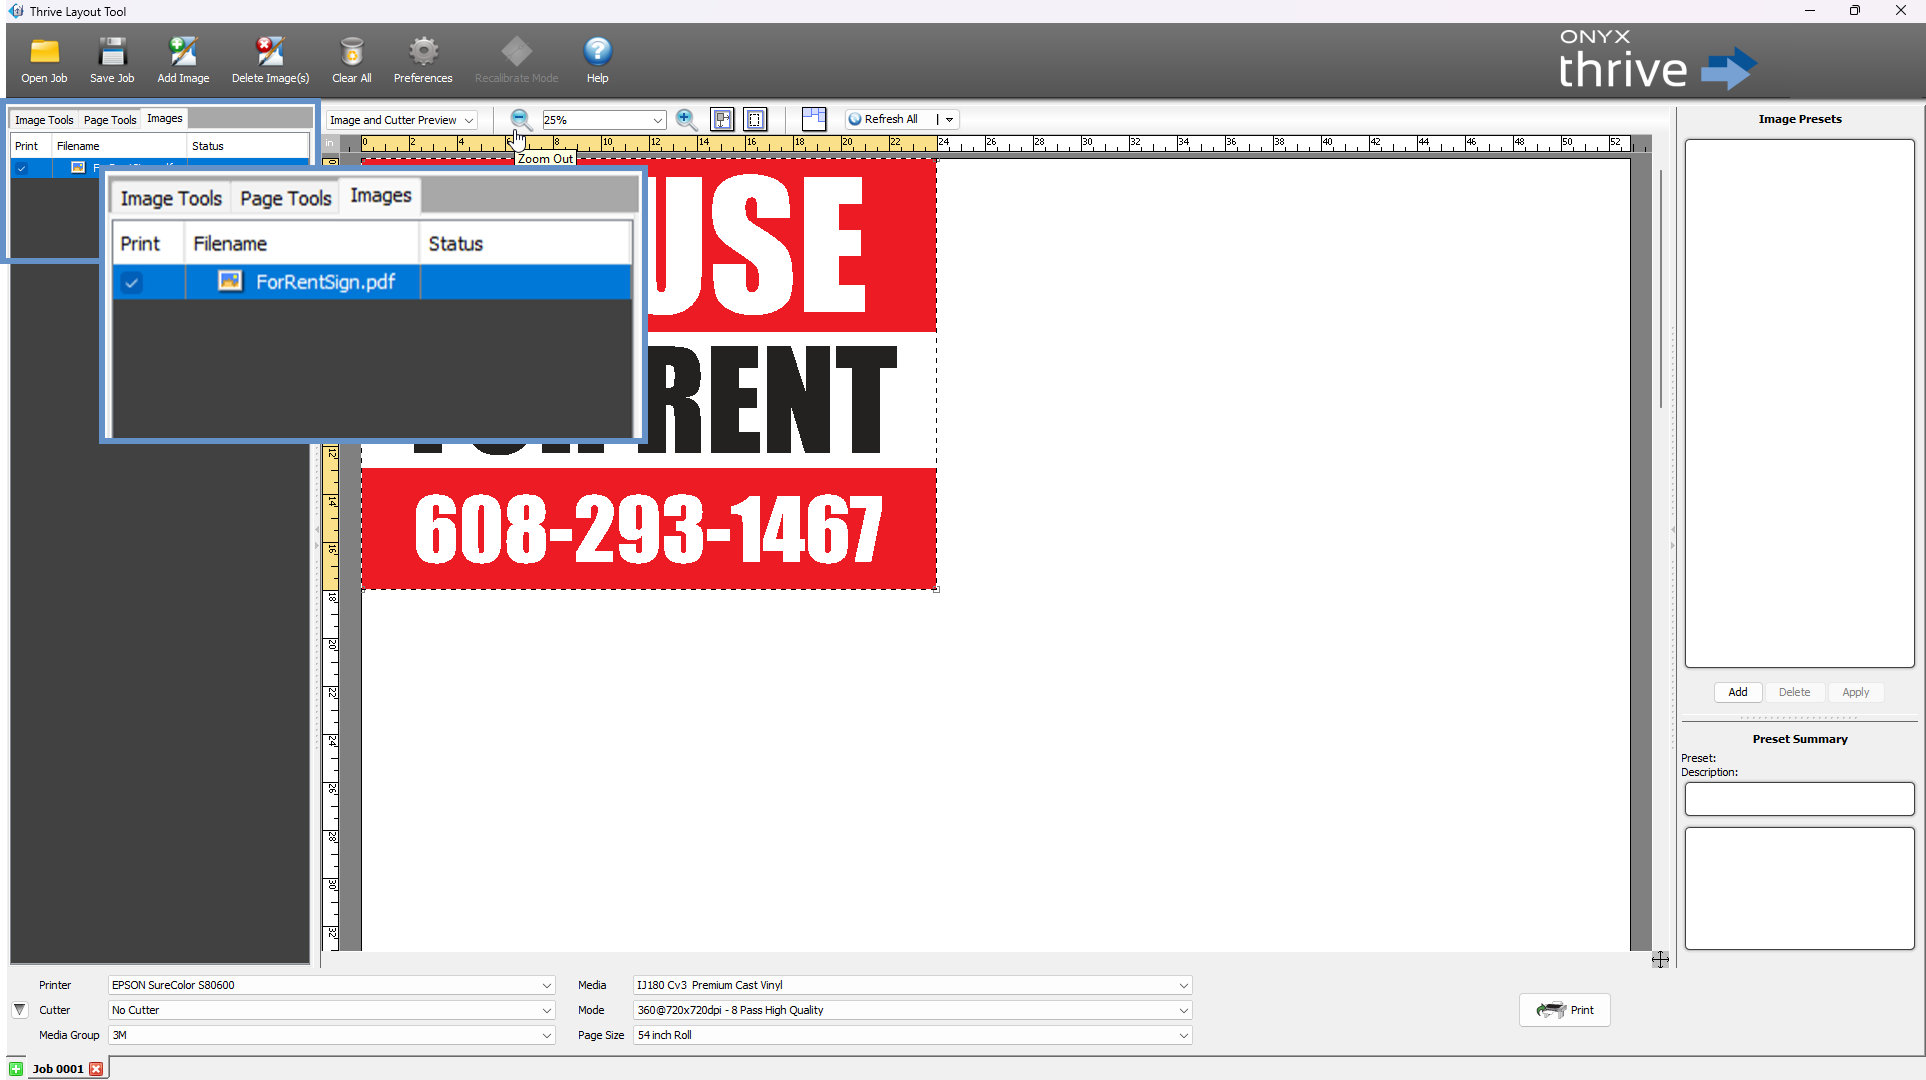Click the add new job tab plus icon
The height and width of the screenshot is (1080, 1926).
[x=16, y=1069]
